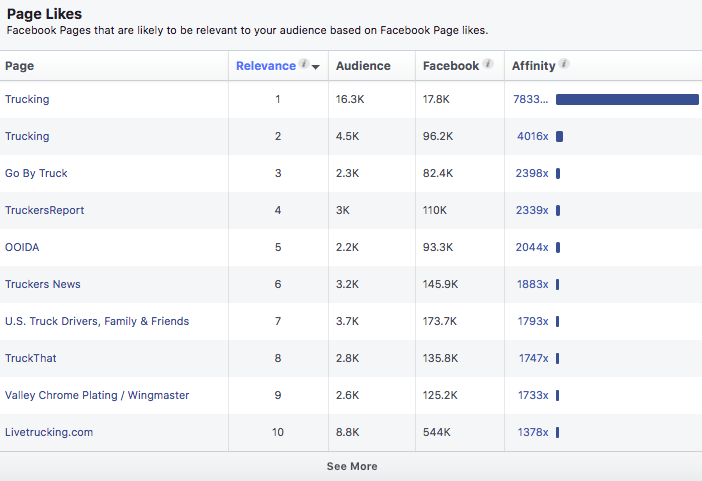Open Truckers News page

coord(43,284)
